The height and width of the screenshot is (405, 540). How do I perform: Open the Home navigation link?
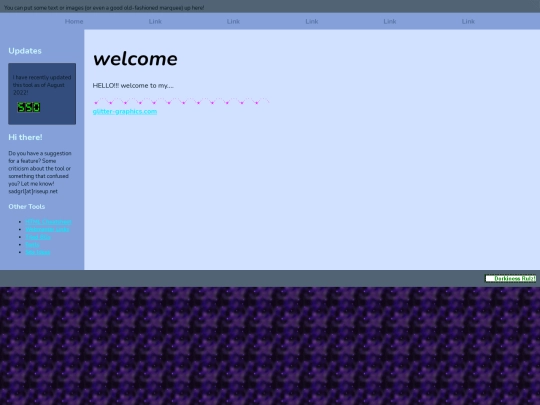(x=74, y=21)
